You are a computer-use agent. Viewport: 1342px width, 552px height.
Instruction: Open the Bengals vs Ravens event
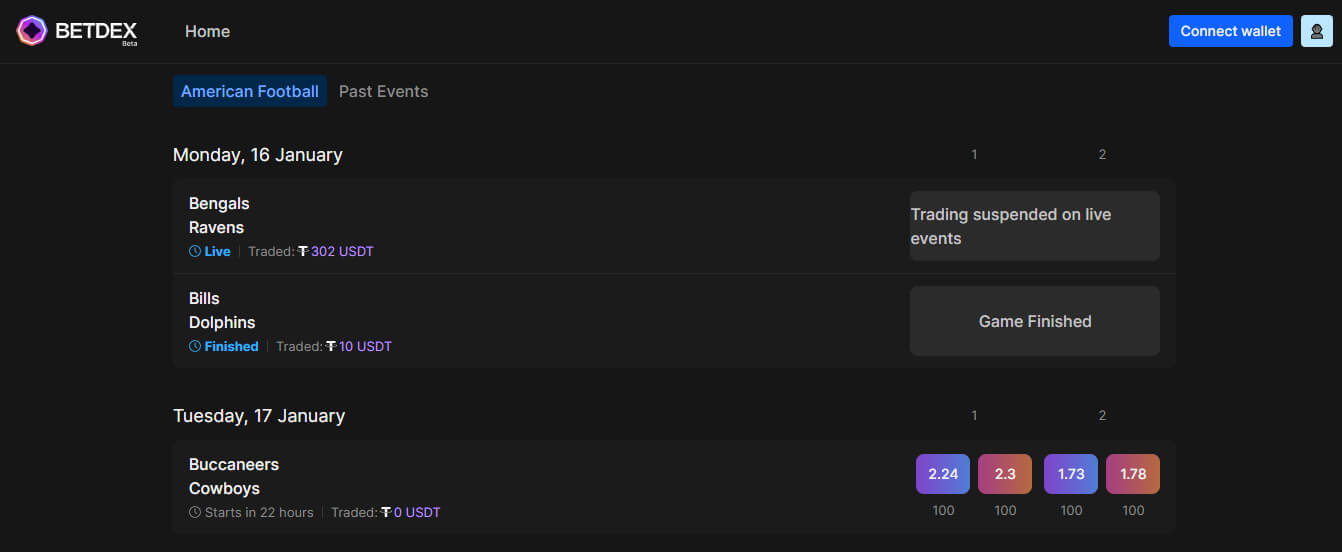219,215
